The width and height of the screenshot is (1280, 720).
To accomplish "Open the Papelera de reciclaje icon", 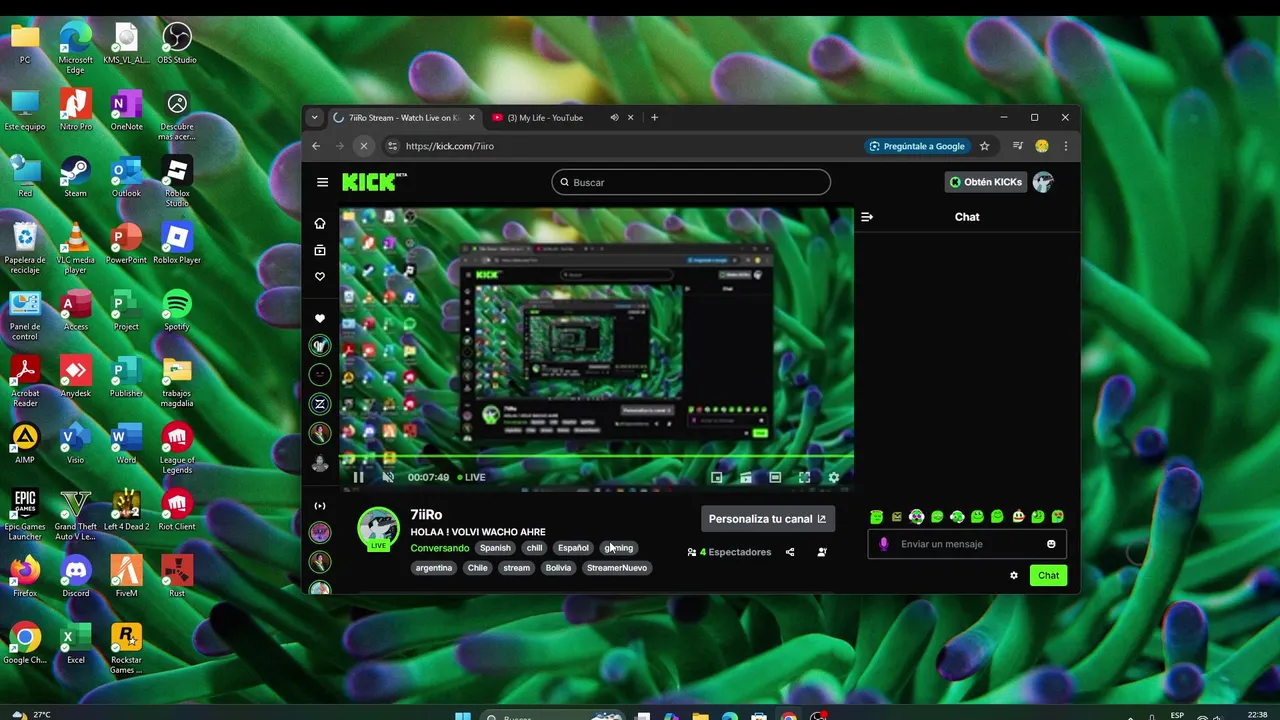I will [x=25, y=247].
